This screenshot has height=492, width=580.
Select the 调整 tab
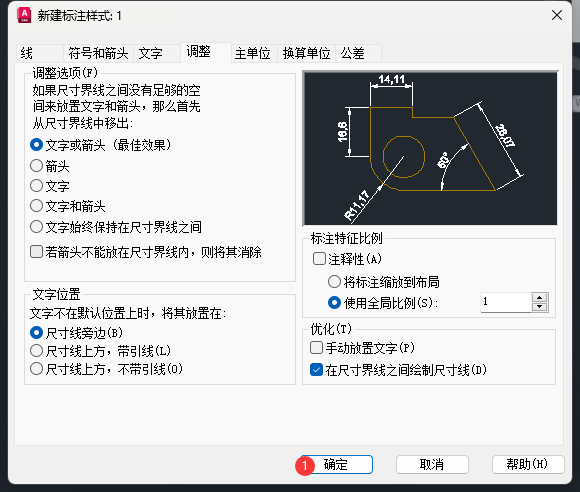[x=206, y=52]
